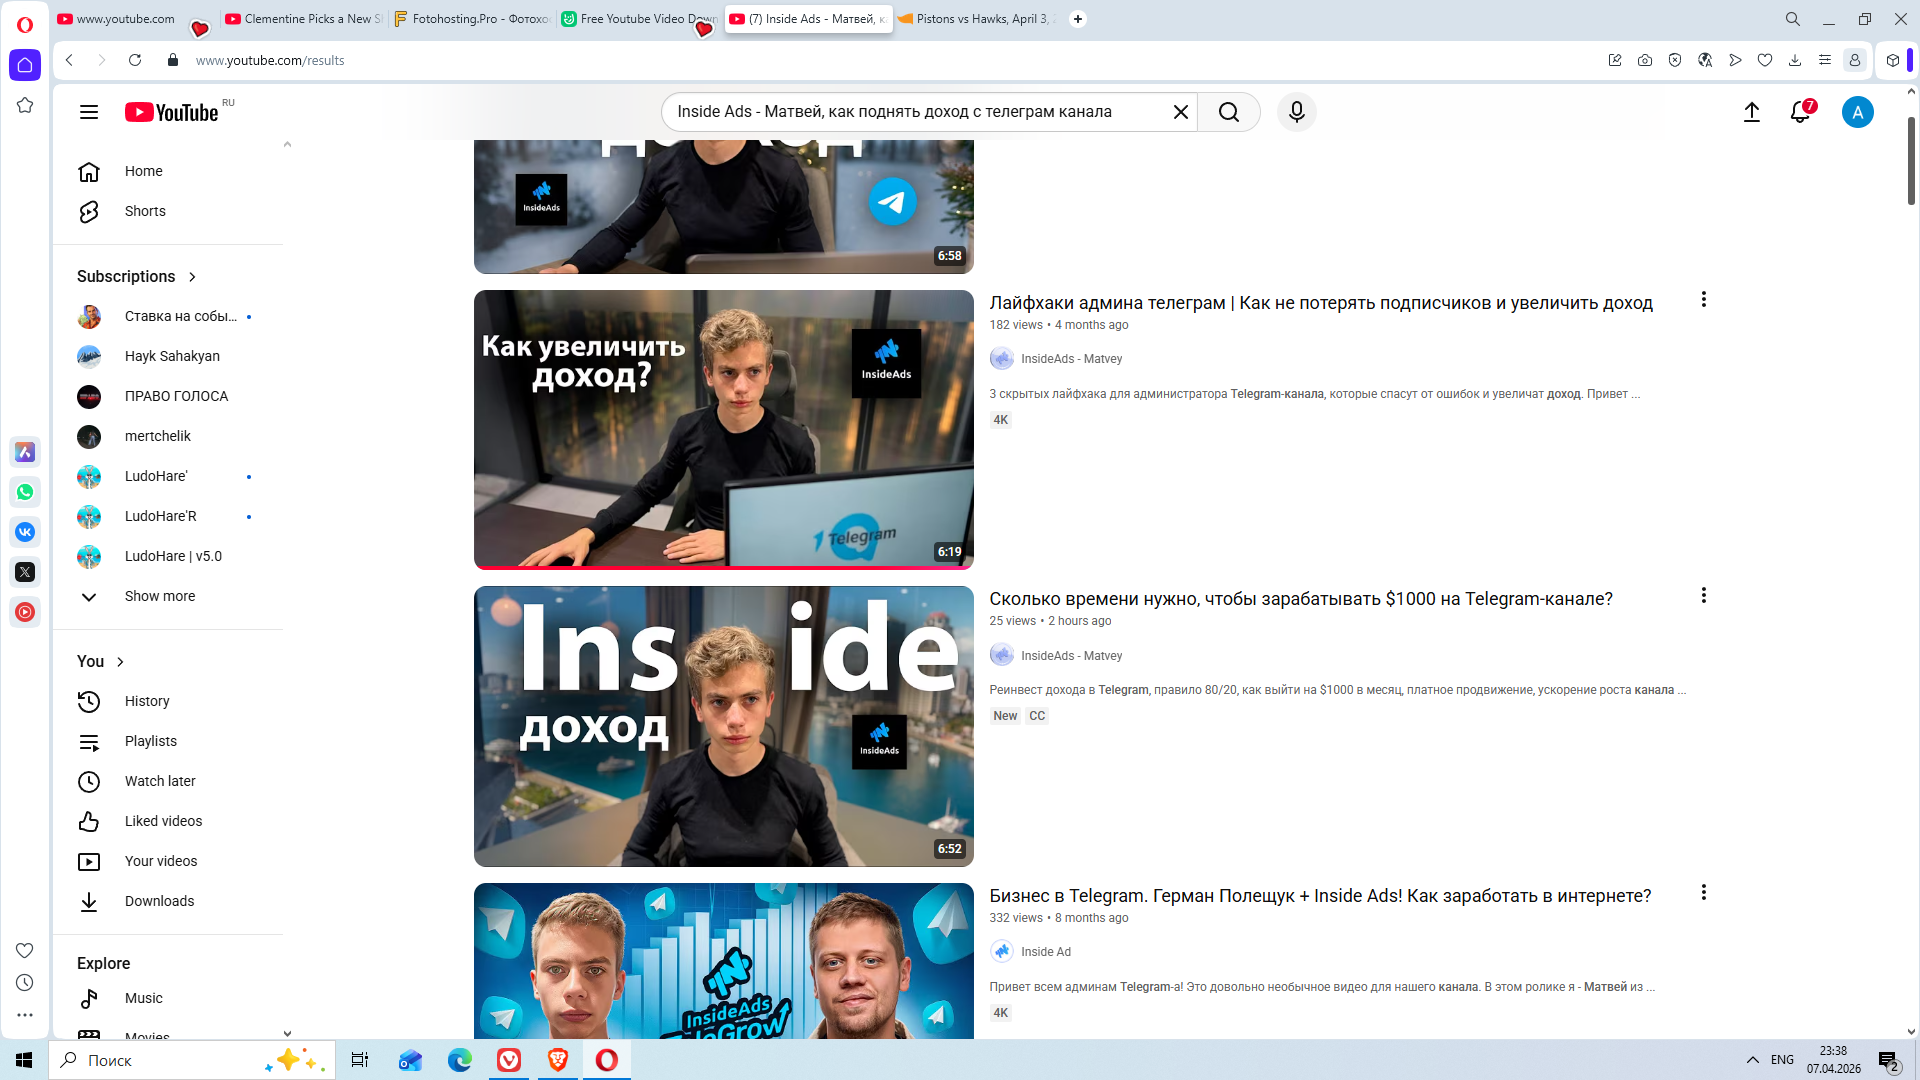Click the magnifier search button

[x=1229, y=112]
